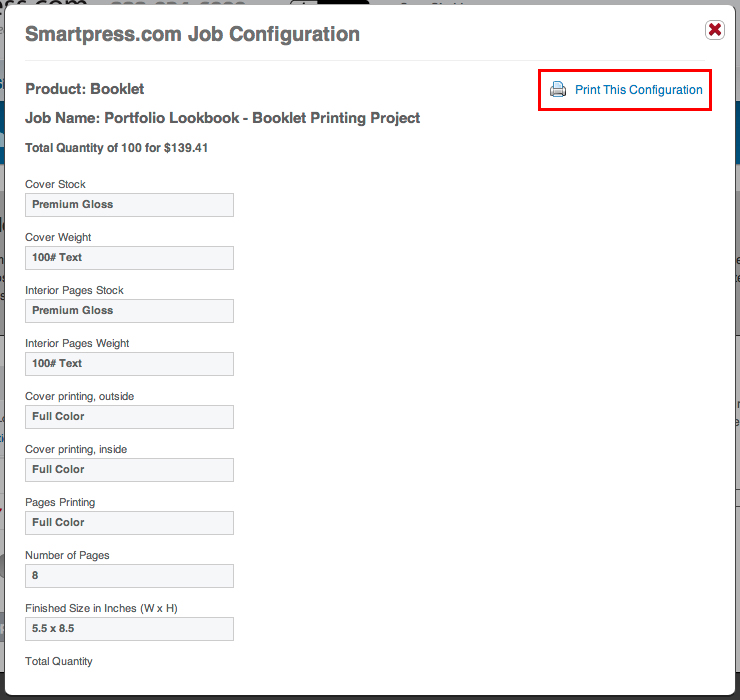Click the Interior Pages Stock label

point(74,290)
